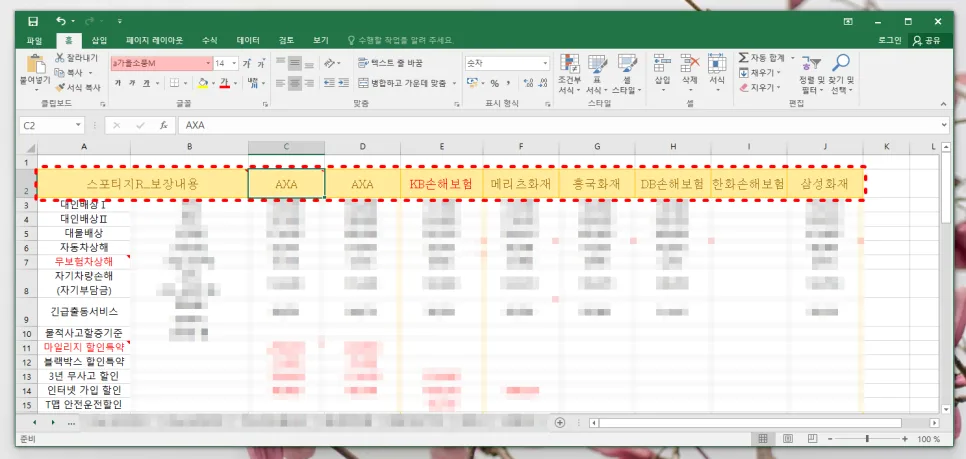
Task: Open Format as Table (표 서식)
Action: (x=596, y=75)
